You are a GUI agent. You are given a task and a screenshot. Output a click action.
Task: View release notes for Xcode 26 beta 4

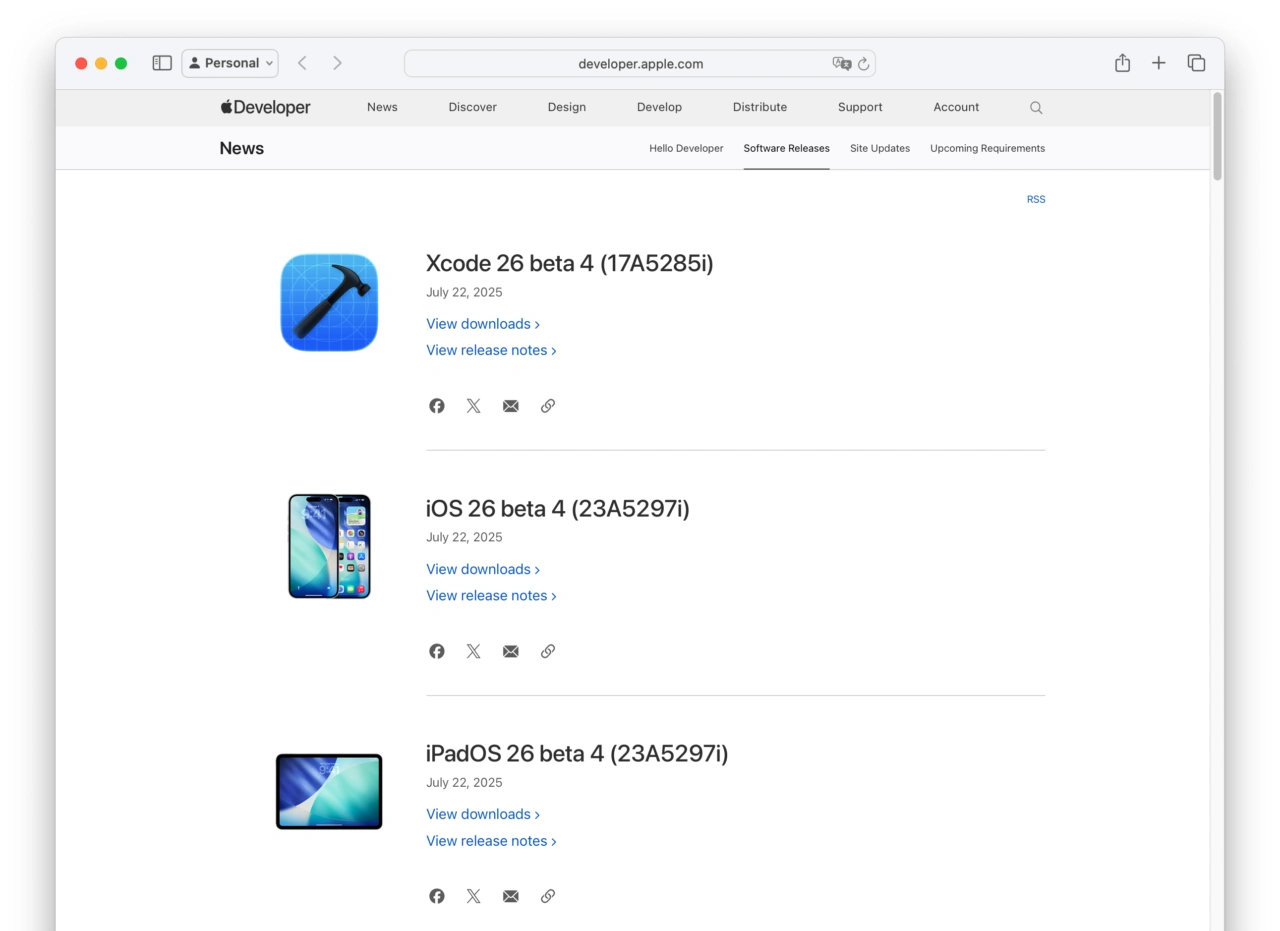click(x=490, y=350)
